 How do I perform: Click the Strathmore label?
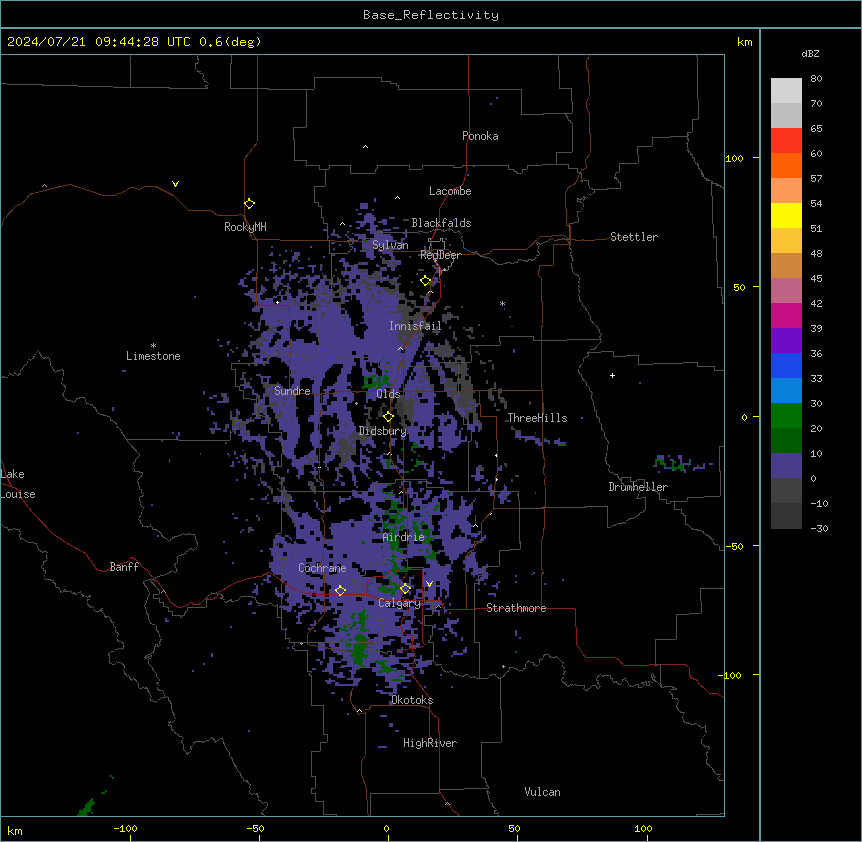coord(516,608)
